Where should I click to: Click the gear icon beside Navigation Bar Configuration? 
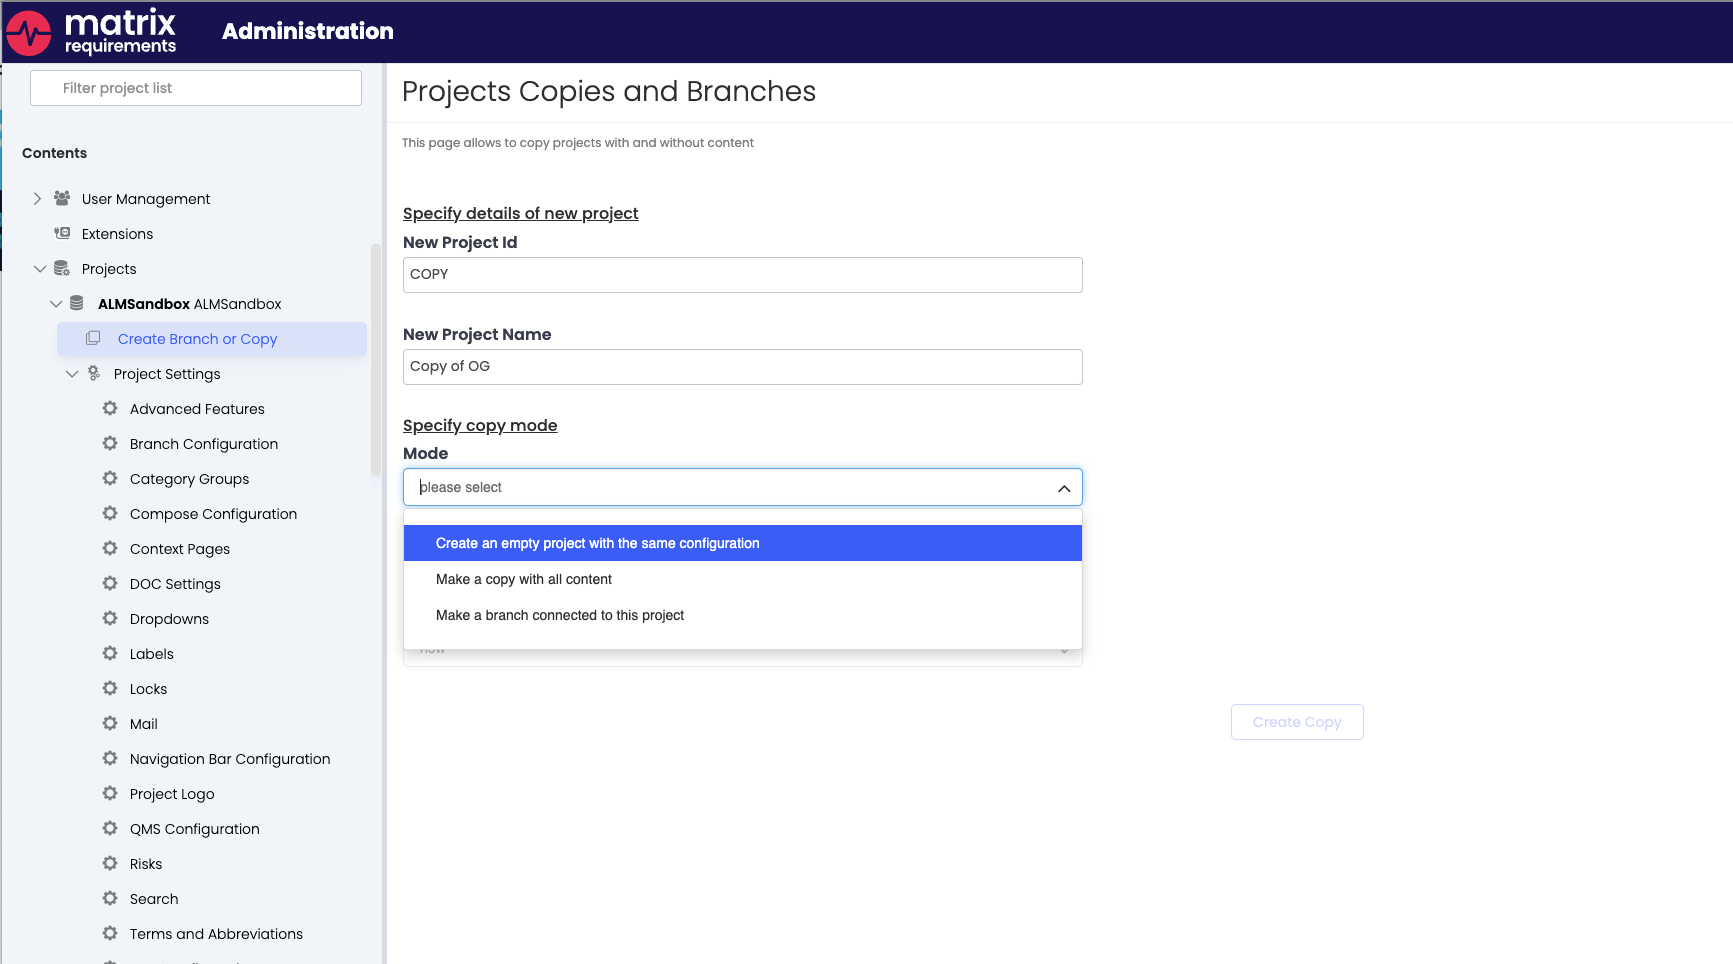(110, 758)
